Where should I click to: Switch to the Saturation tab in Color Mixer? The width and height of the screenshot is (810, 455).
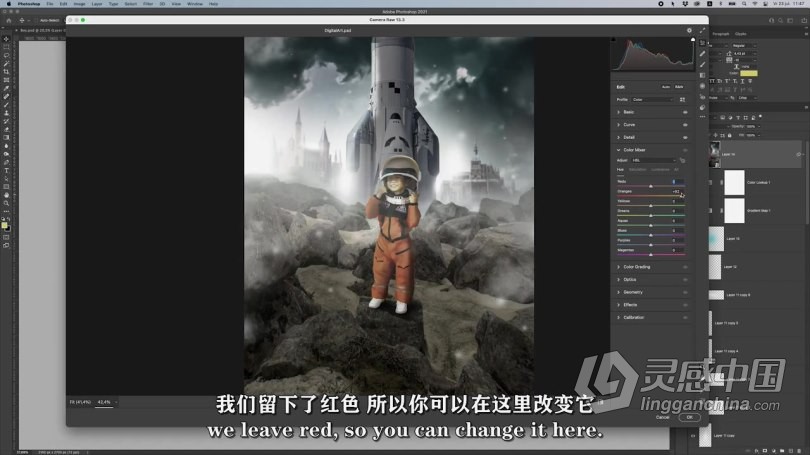coord(637,169)
